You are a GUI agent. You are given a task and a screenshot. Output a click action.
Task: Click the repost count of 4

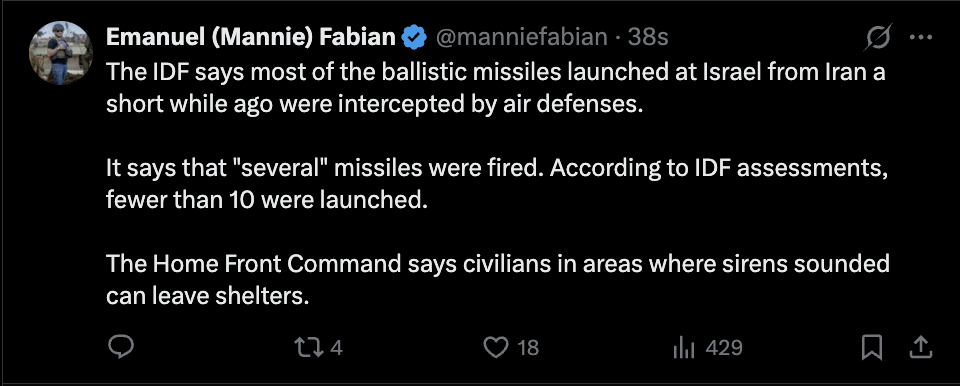[x=336, y=348]
